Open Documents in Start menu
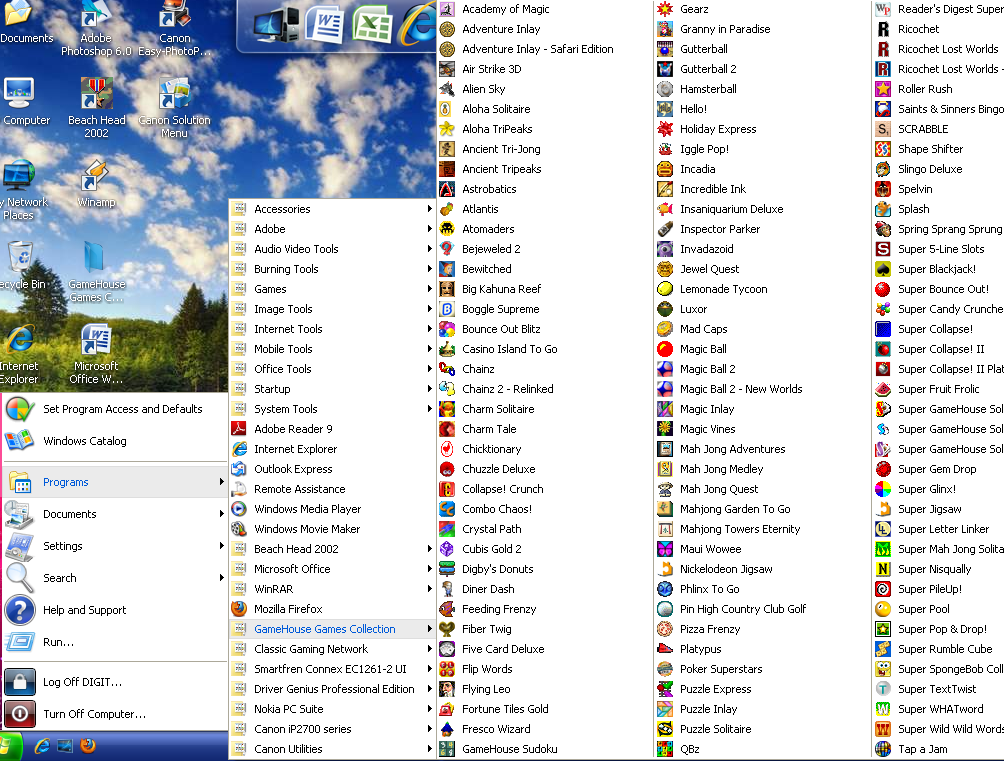Screen dimensions: 1004x761 (x=115, y=514)
